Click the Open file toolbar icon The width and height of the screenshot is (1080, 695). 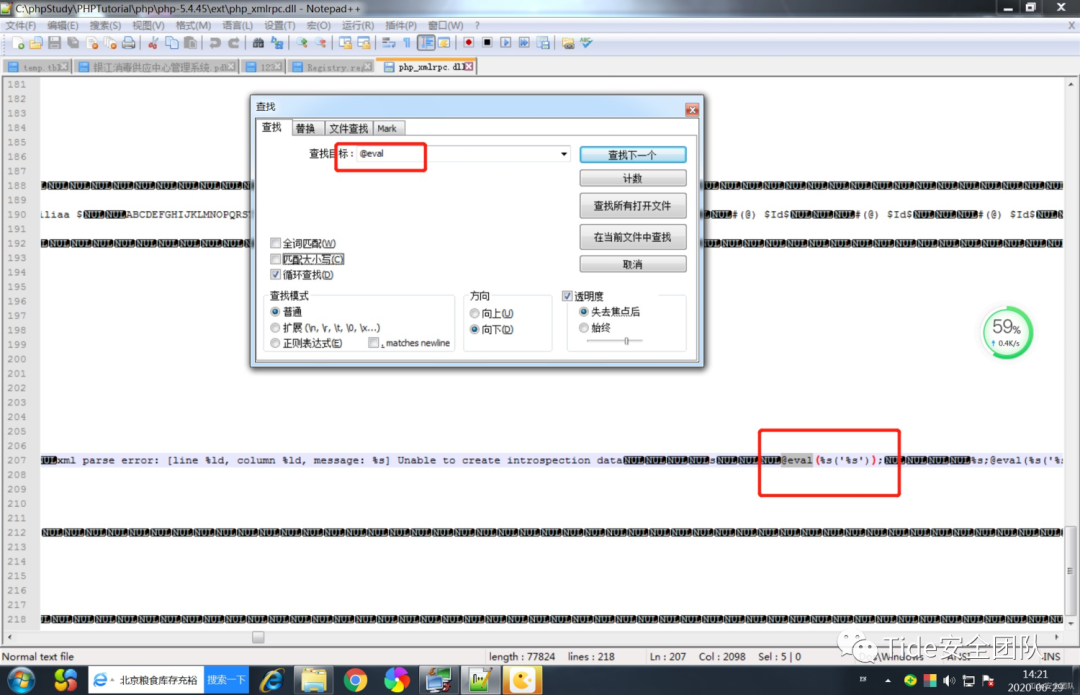tap(36, 43)
